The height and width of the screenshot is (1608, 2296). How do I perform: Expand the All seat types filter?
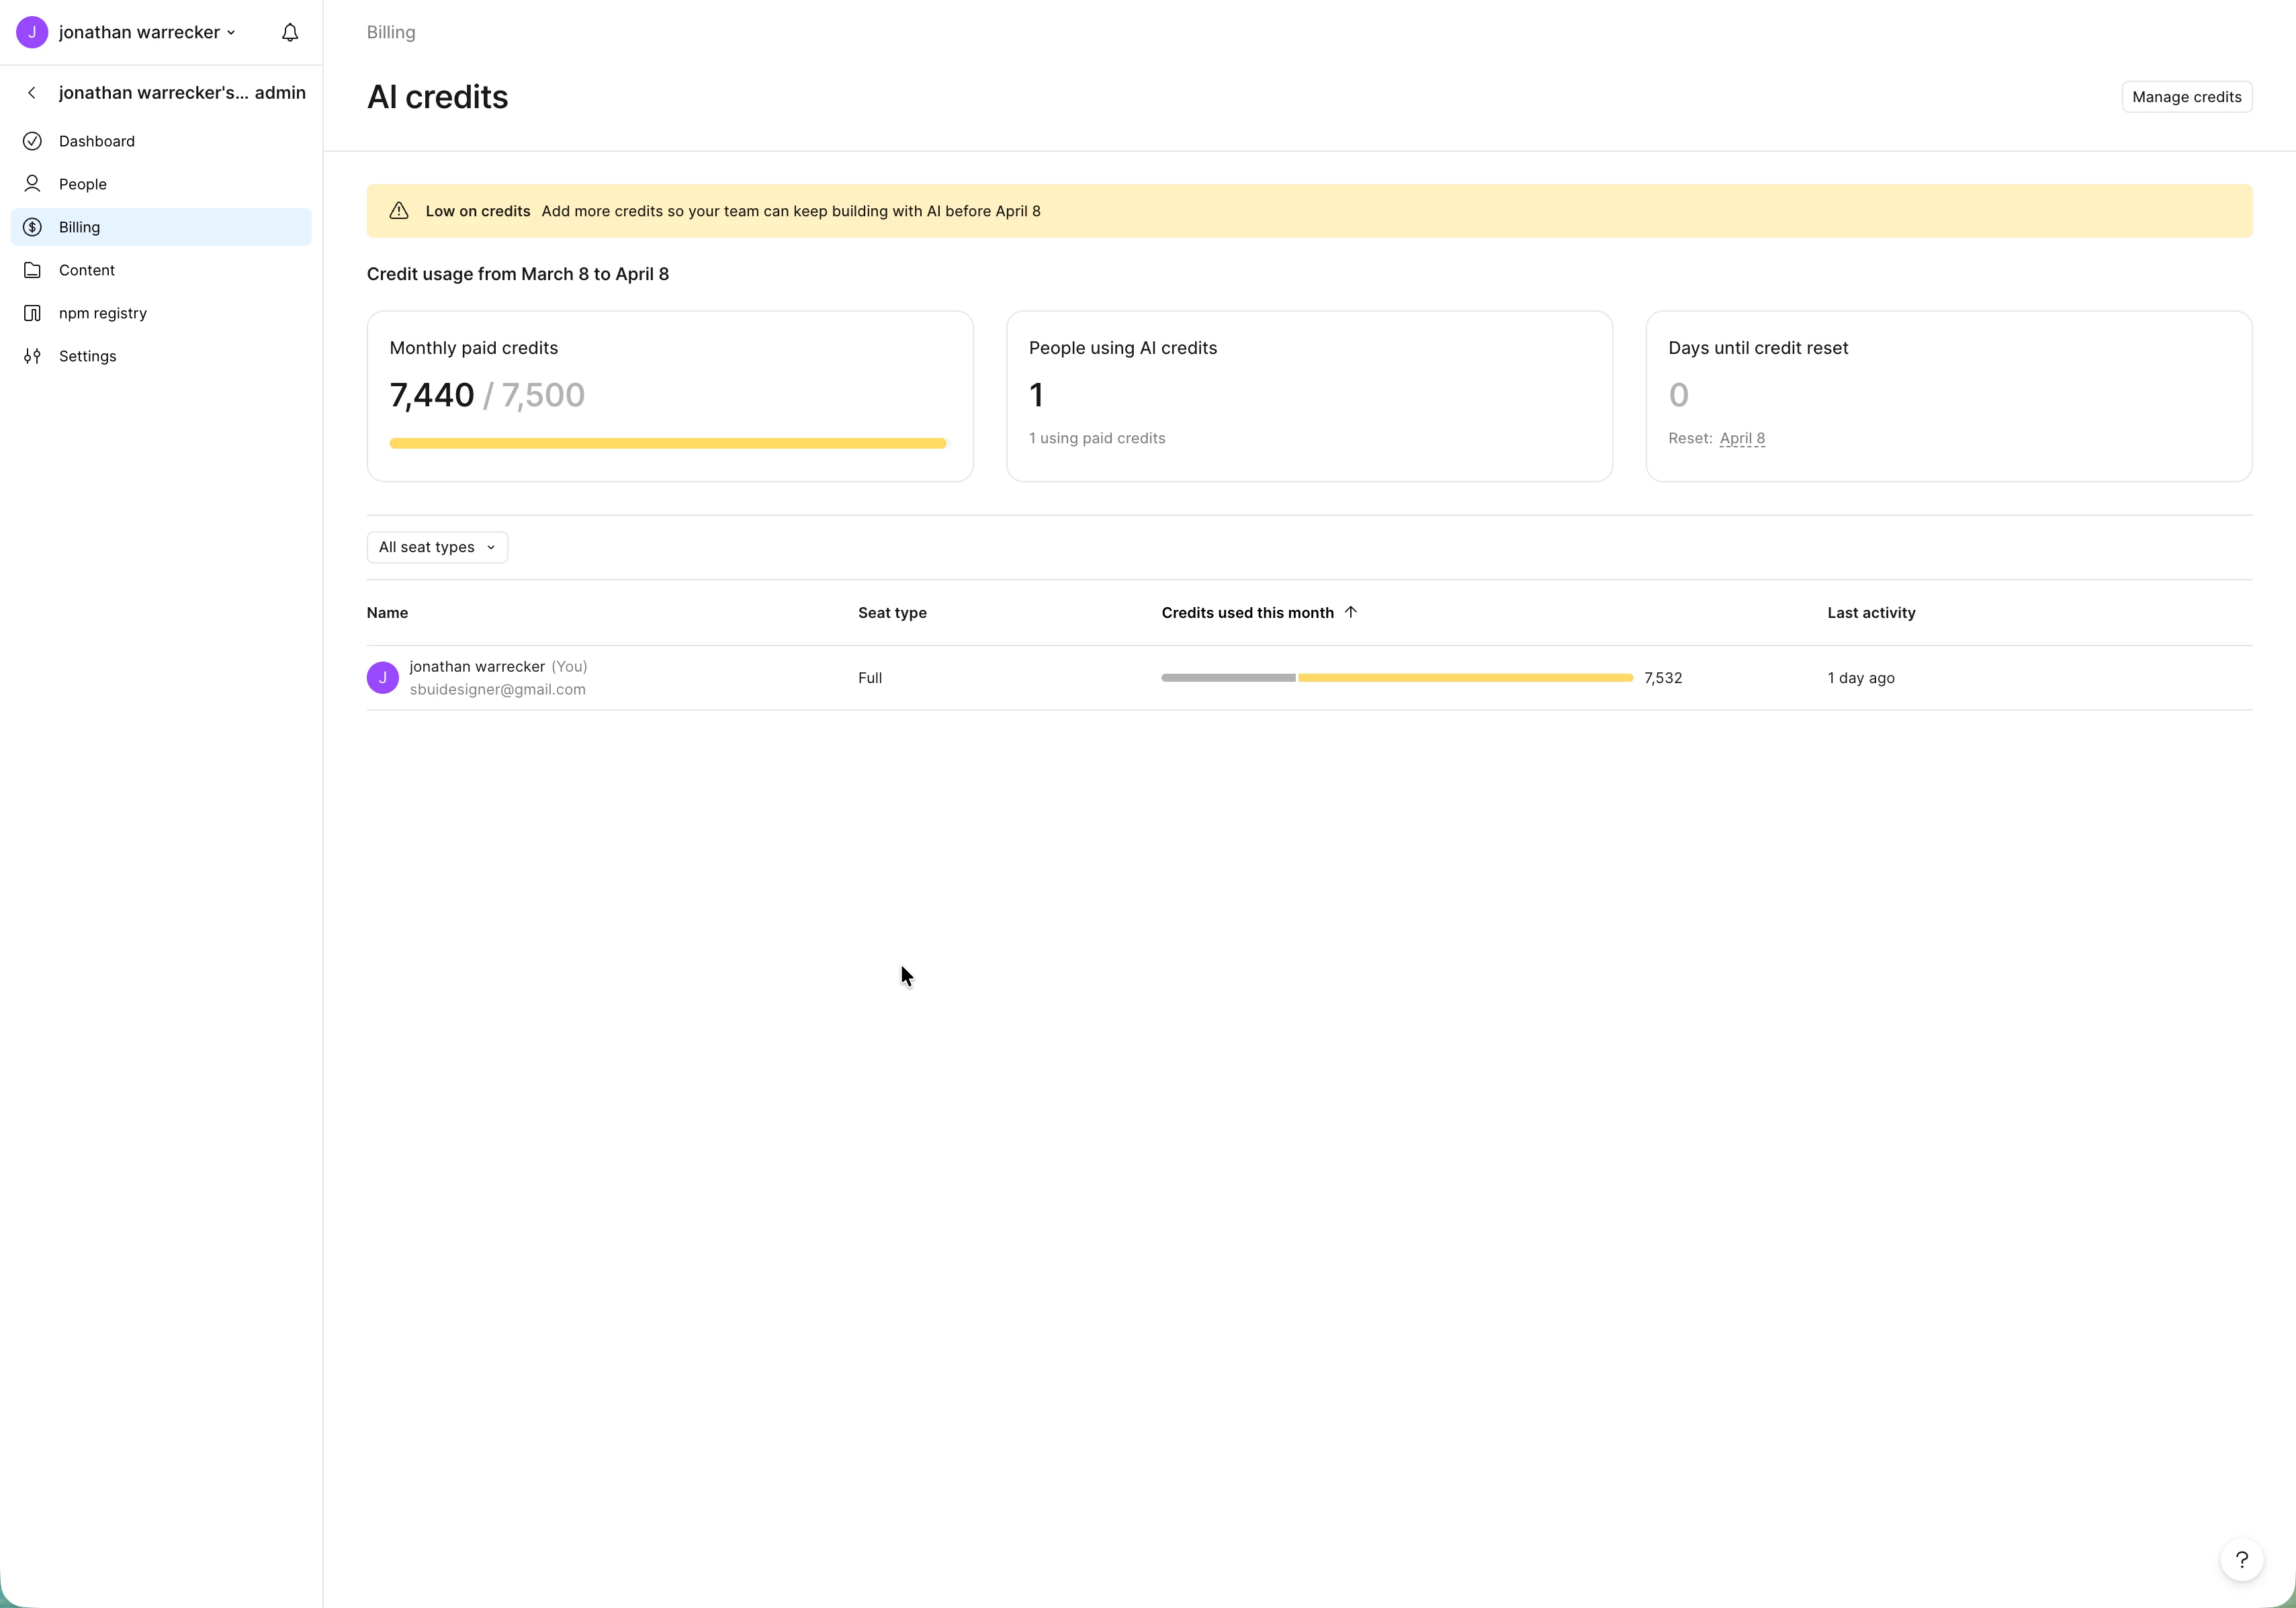pyautogui.click(x=437, y=547)
